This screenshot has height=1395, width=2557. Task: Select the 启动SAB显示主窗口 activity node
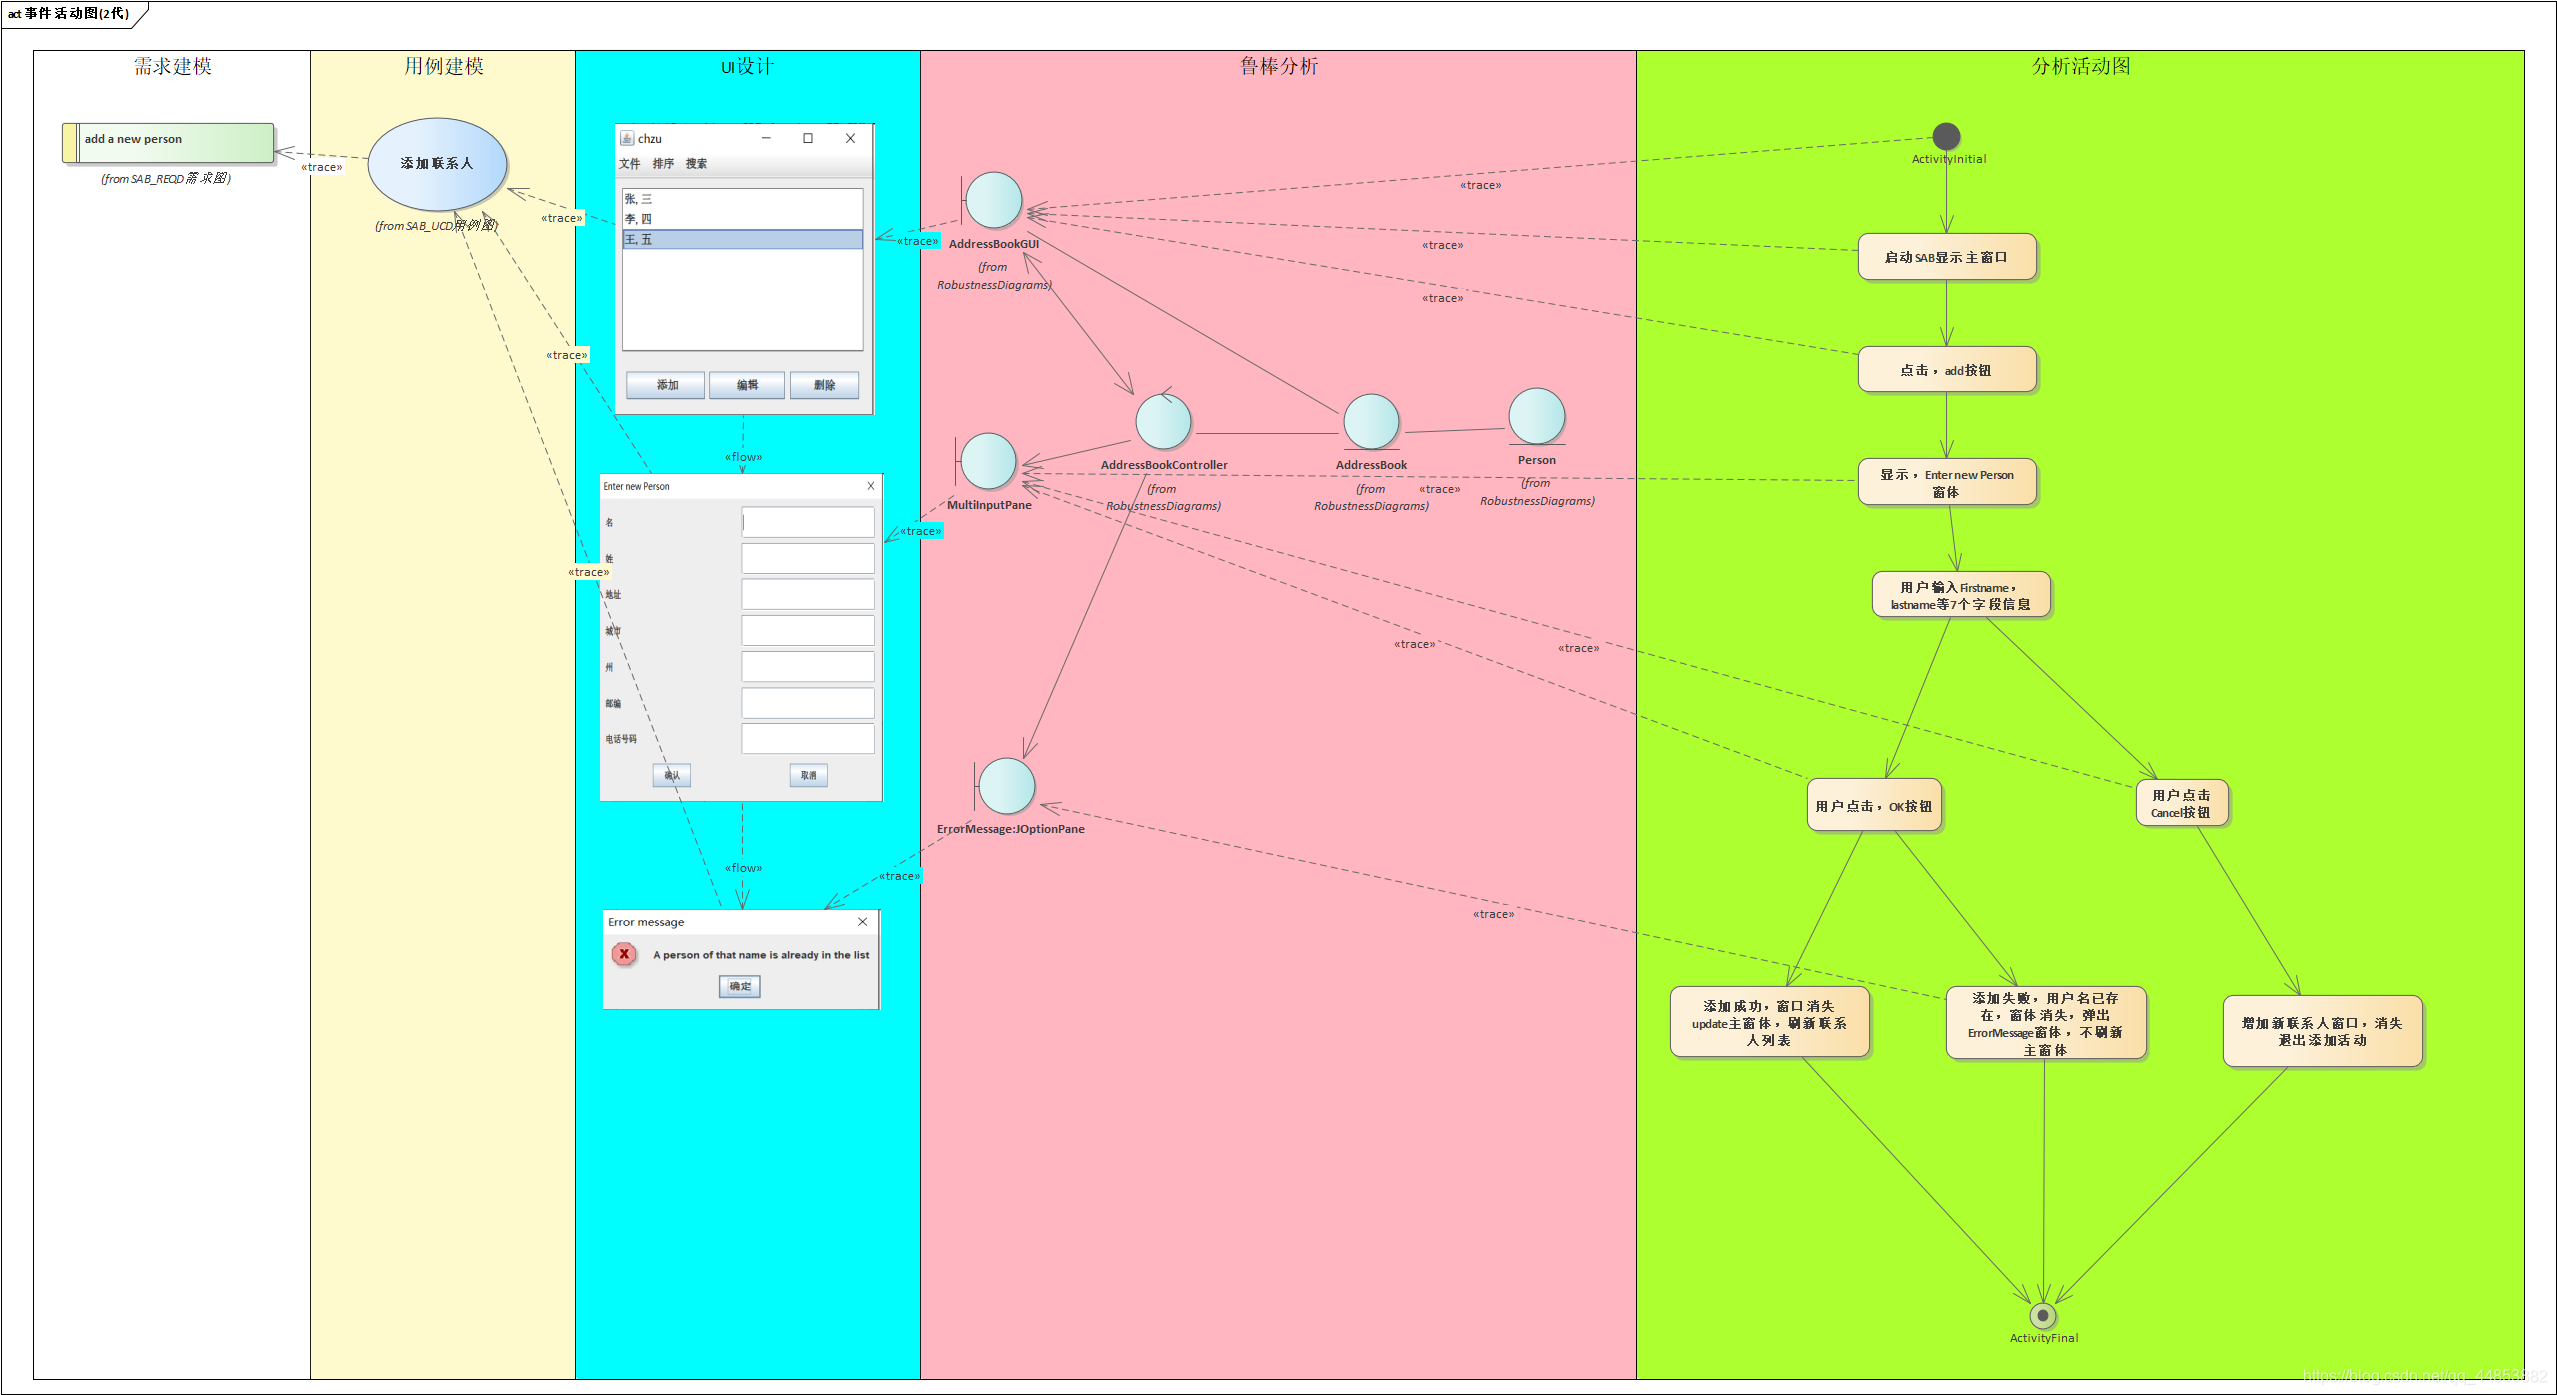tap(1946, 257)
